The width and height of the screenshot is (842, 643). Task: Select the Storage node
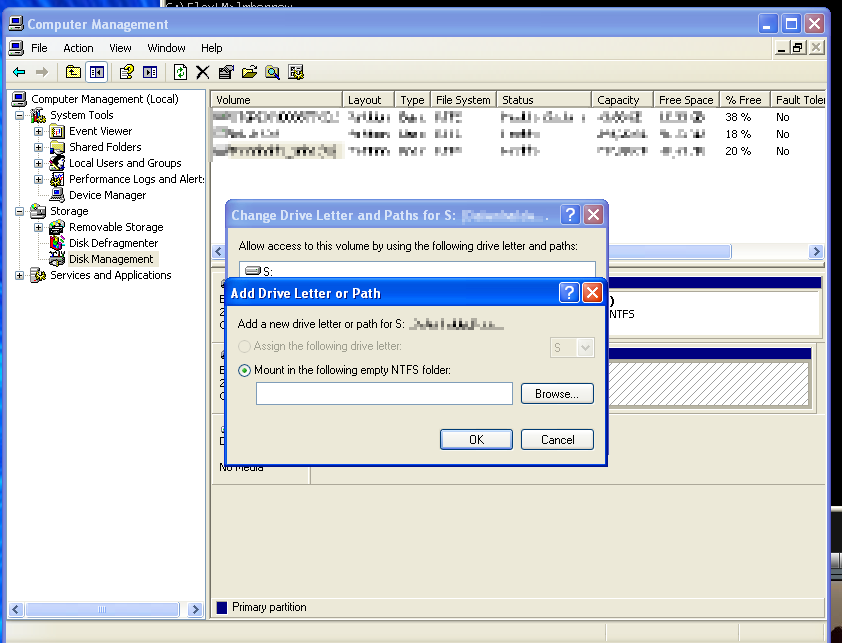point(69,211)
